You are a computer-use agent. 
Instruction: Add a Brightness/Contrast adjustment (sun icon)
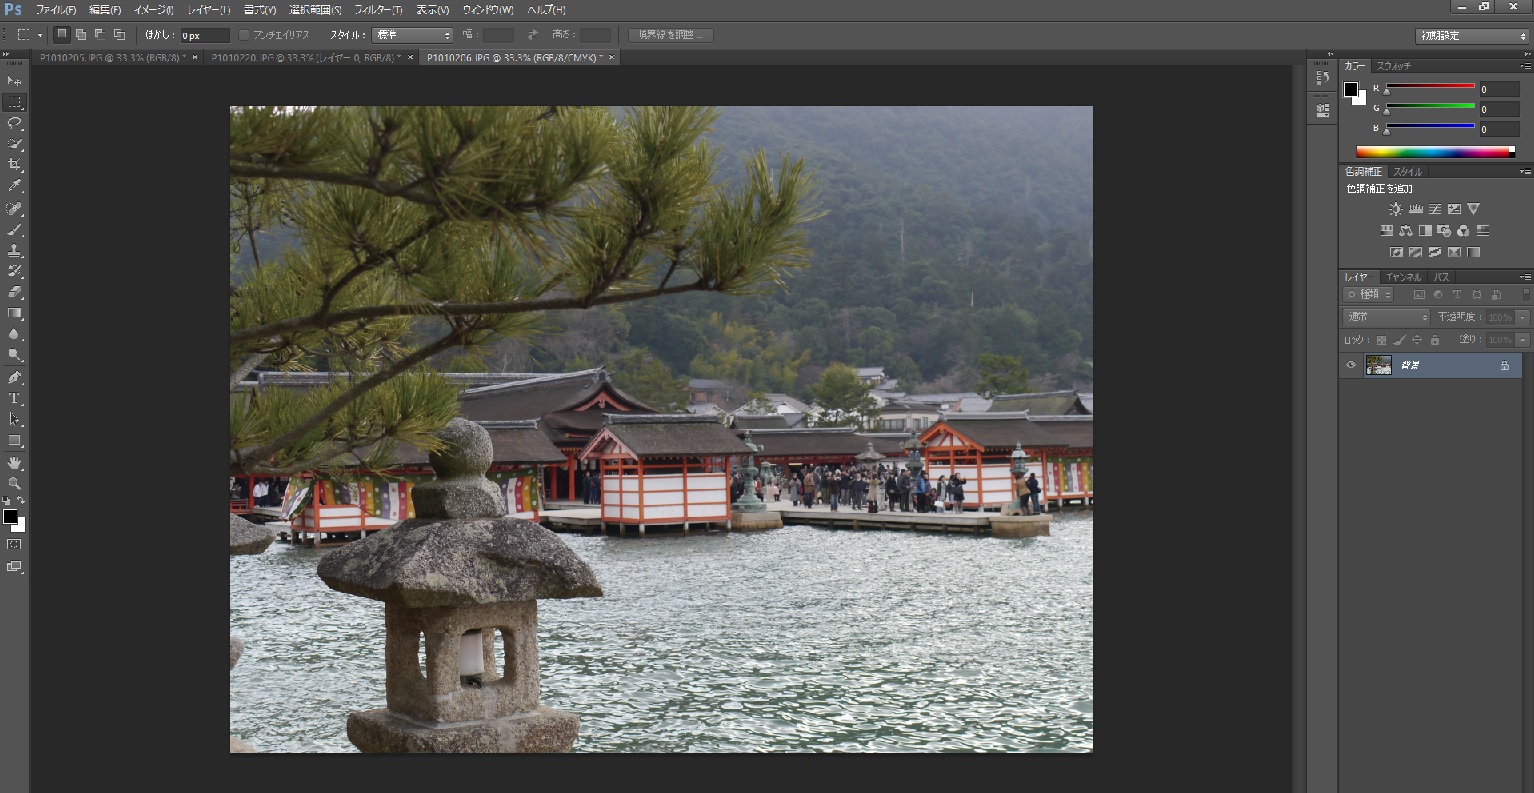click(1395, 209)
